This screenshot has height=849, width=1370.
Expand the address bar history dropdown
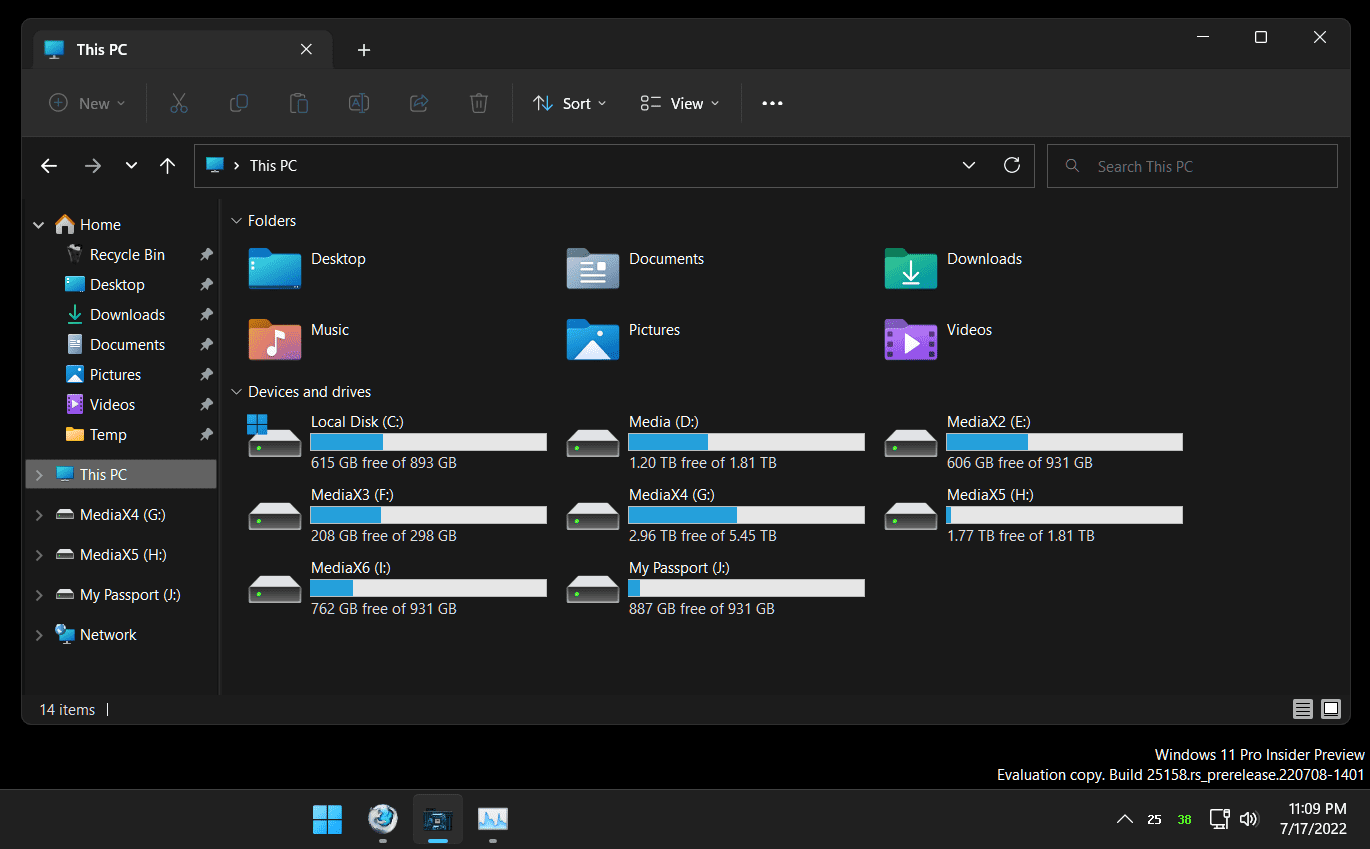pos(968,165)
